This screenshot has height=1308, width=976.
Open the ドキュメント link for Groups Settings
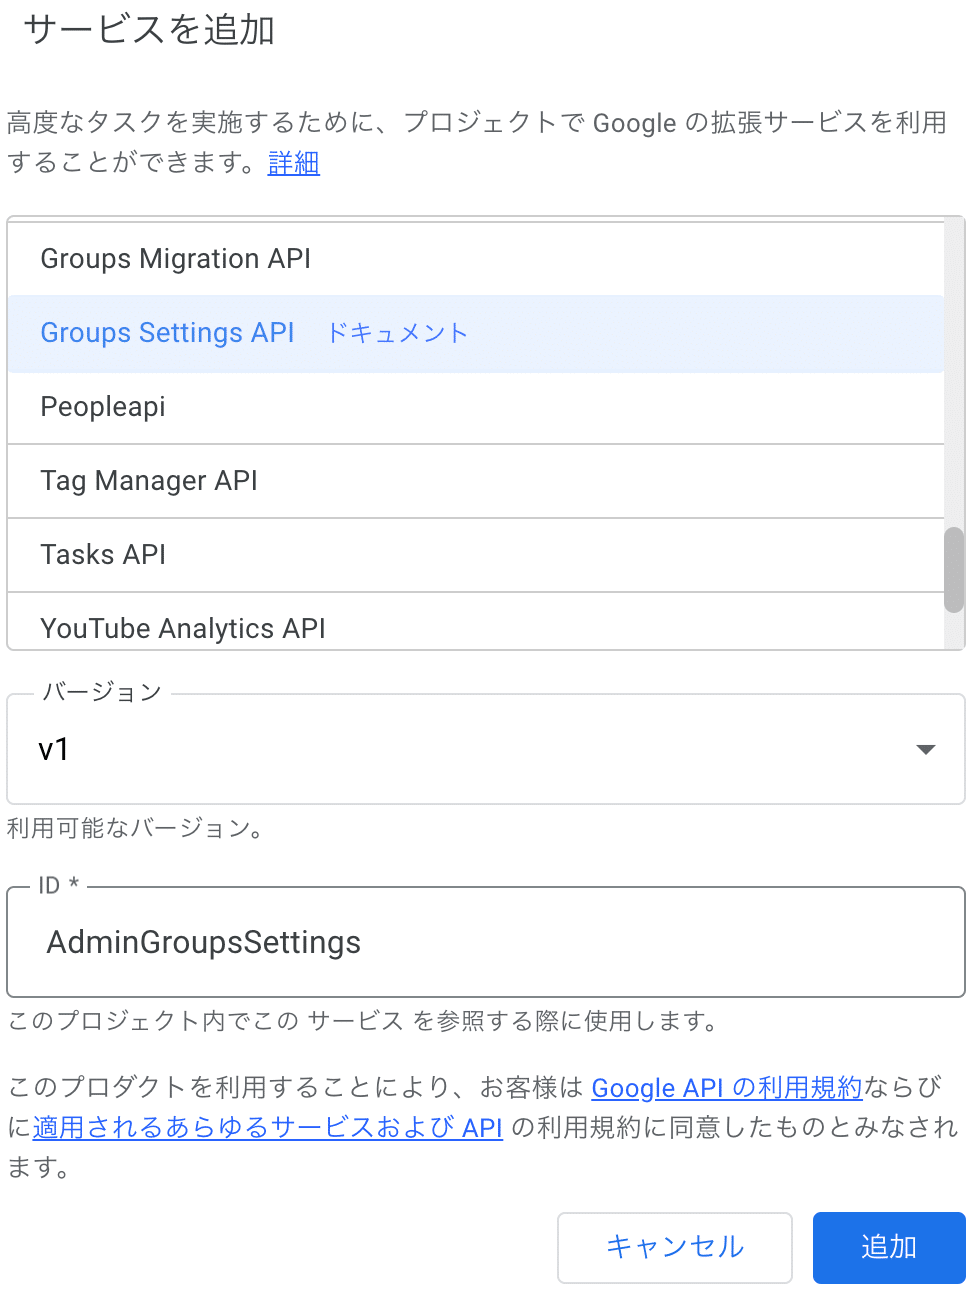point(397,333)
